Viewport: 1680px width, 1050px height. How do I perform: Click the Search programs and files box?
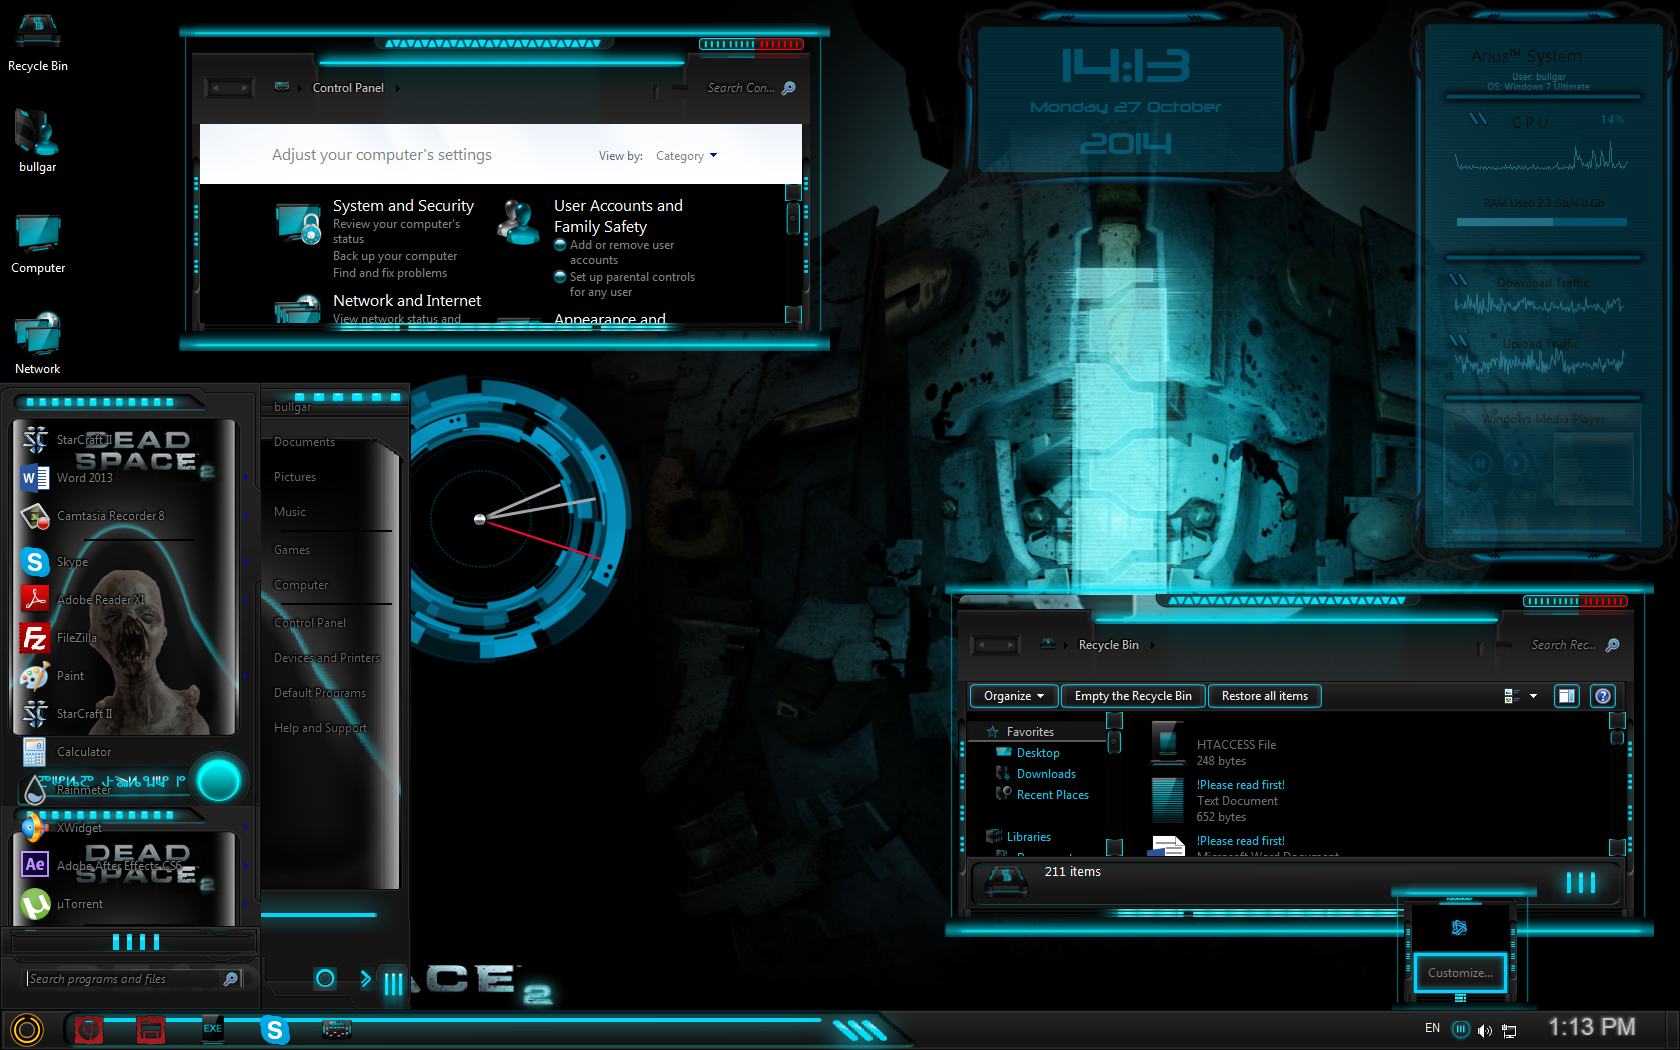pyautogui.click(x=125, y=979)
